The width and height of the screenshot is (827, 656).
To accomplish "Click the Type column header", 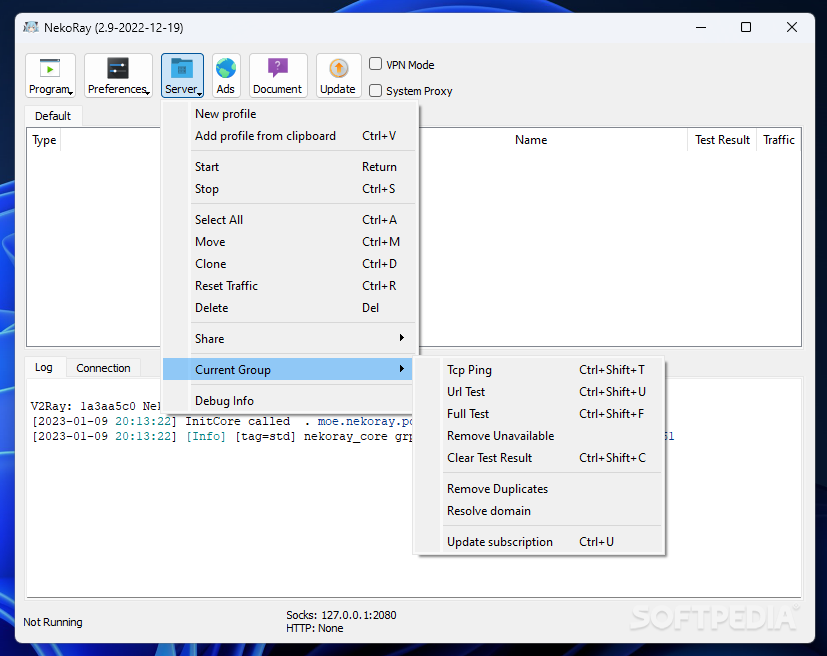I will pos(44,140).
